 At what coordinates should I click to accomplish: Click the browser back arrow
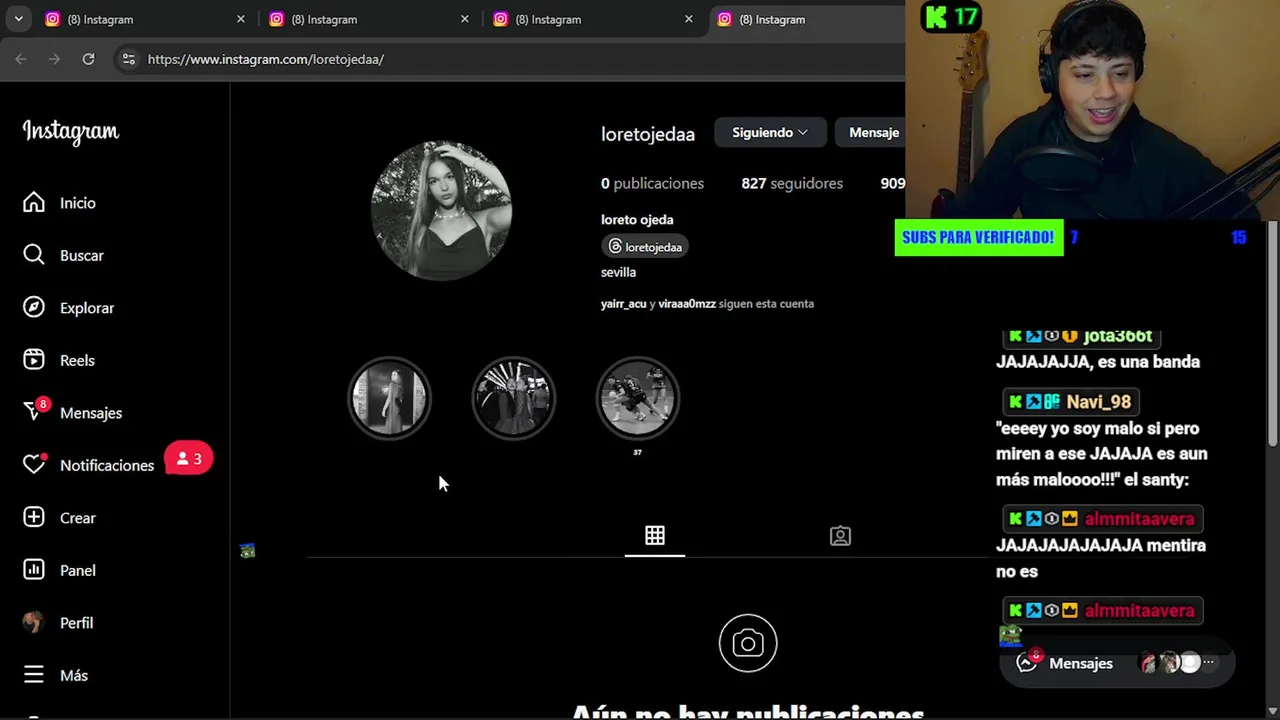click(x=21, y=59)
